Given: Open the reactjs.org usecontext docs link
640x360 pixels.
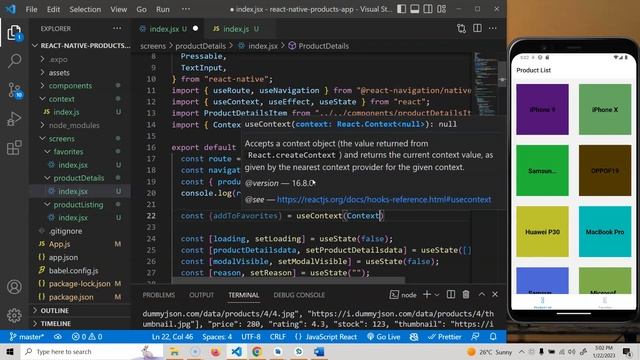Looking at the screenshot, I should (384, 199).
